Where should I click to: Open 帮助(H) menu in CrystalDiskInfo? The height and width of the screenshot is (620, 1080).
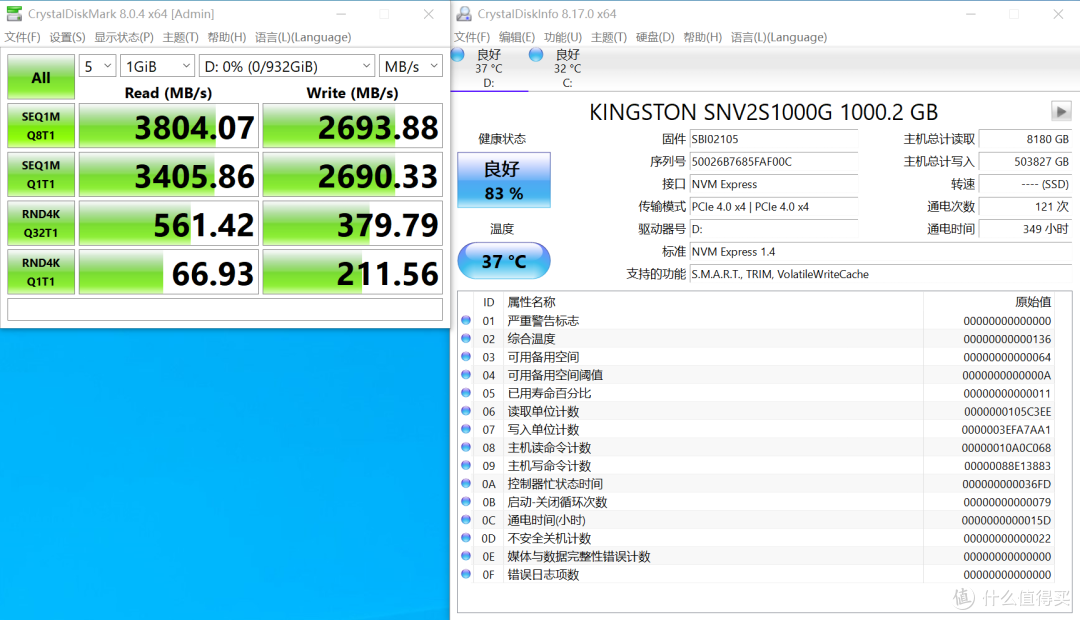pos(703,37)
